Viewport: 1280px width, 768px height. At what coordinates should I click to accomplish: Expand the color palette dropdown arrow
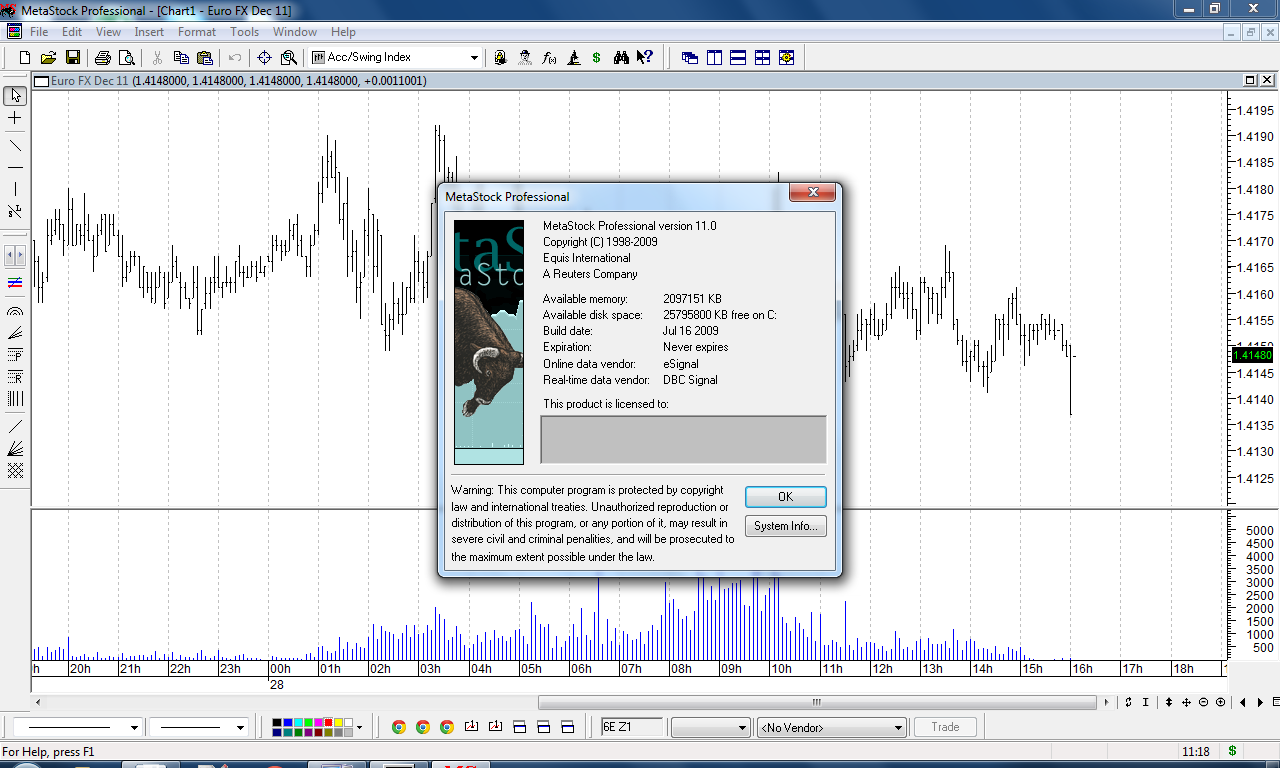[359, 728]
